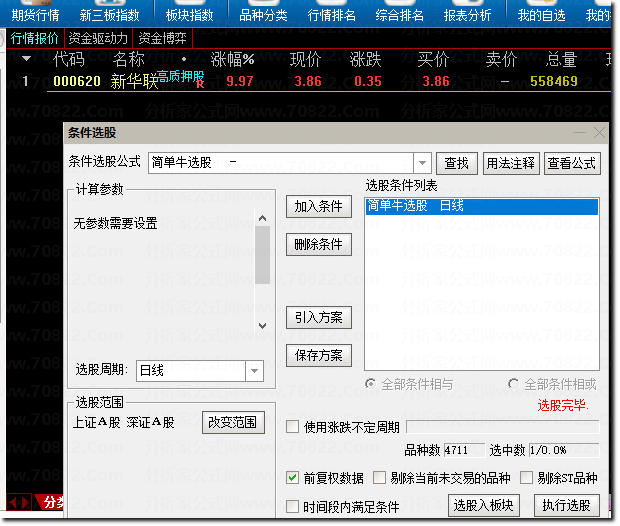Screen dimensions: 620x526
Task: Click the red 分类 tab at bottom
Action: coord(51,502)
